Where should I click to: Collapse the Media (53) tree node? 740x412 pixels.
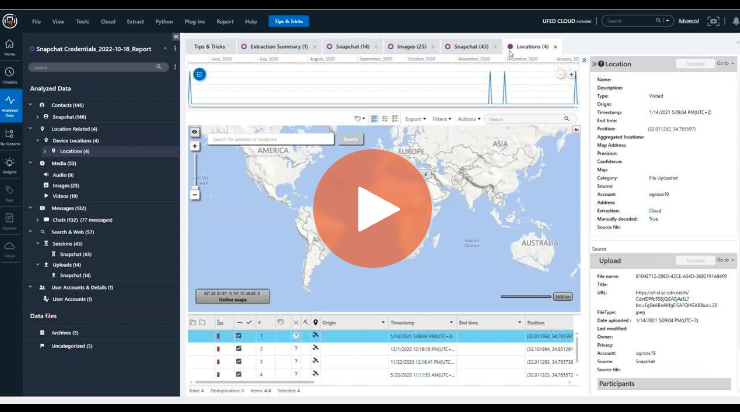(x=31, y=163)
